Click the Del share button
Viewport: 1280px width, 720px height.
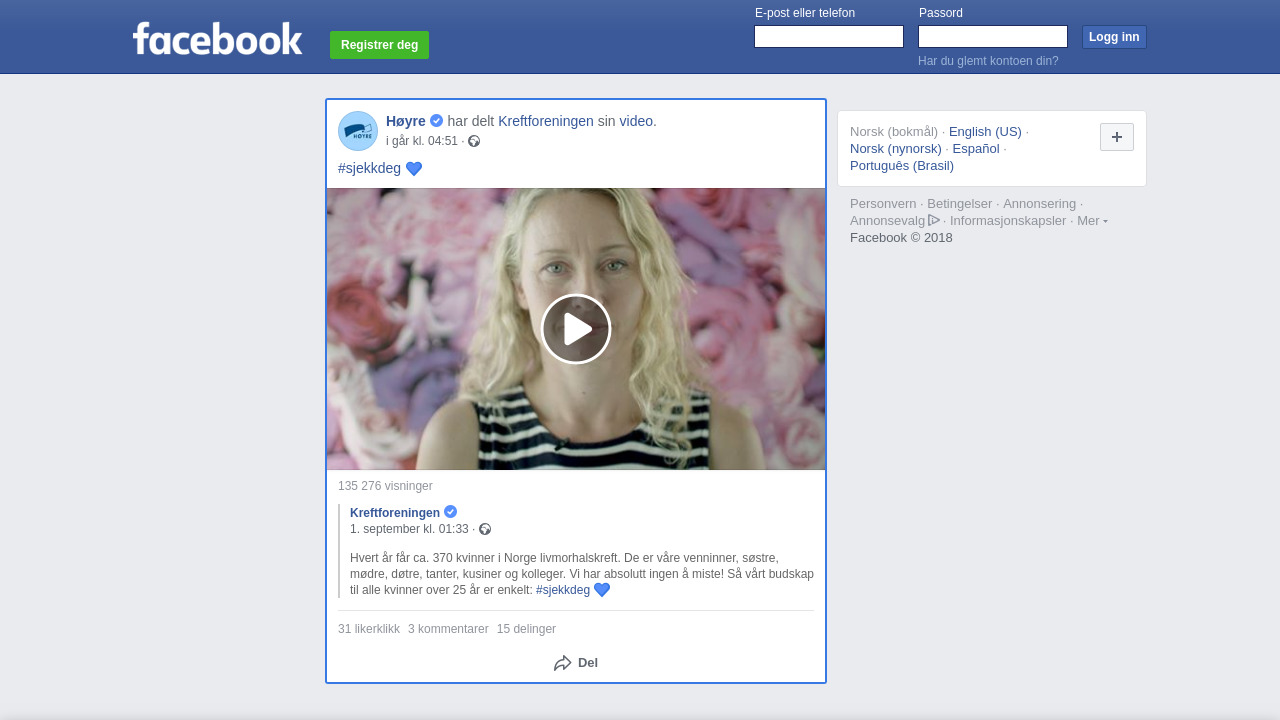click(576, 663)
